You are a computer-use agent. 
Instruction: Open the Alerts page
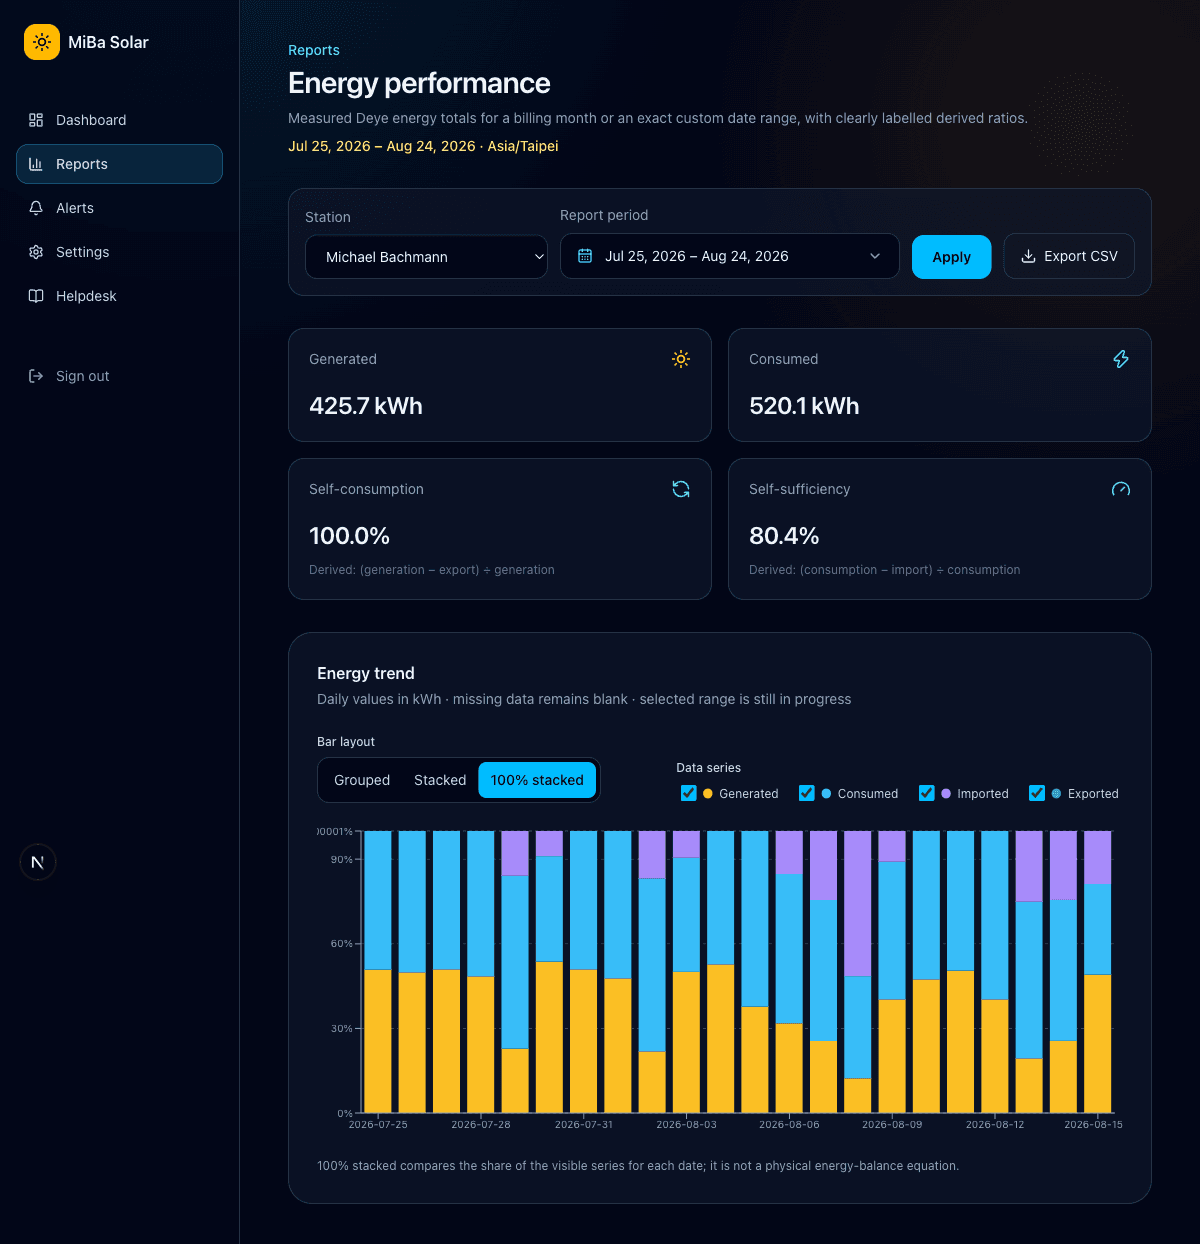pos(119,208)
